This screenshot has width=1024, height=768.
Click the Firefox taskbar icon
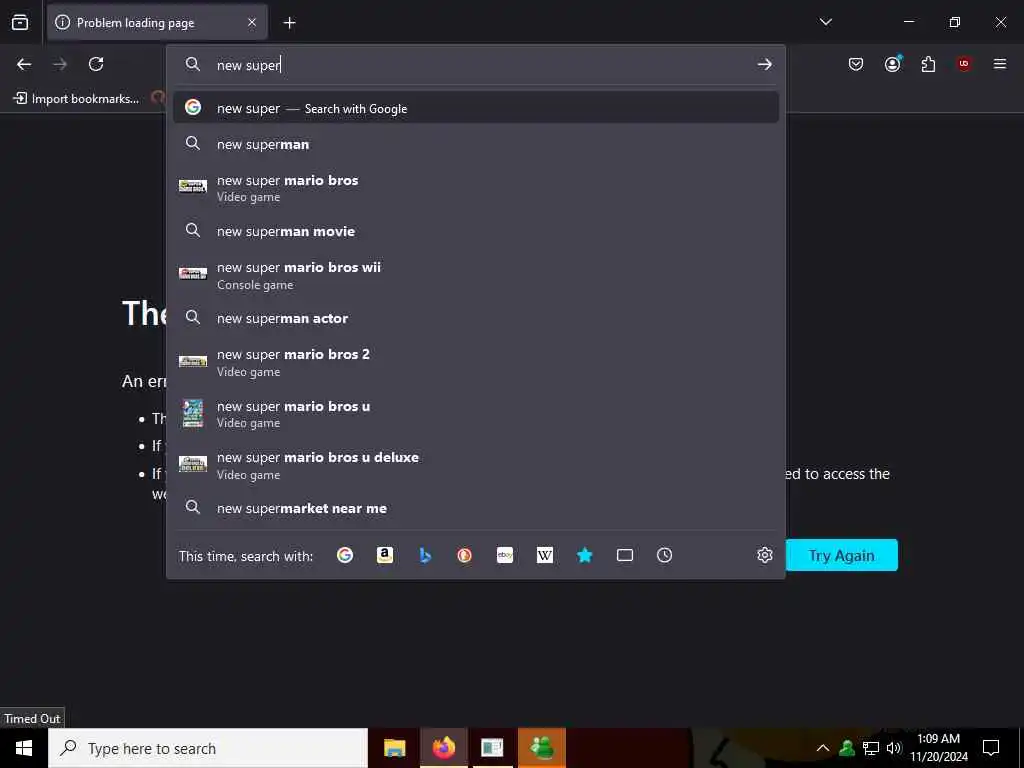pyautogui.click(x=443, y=748)
